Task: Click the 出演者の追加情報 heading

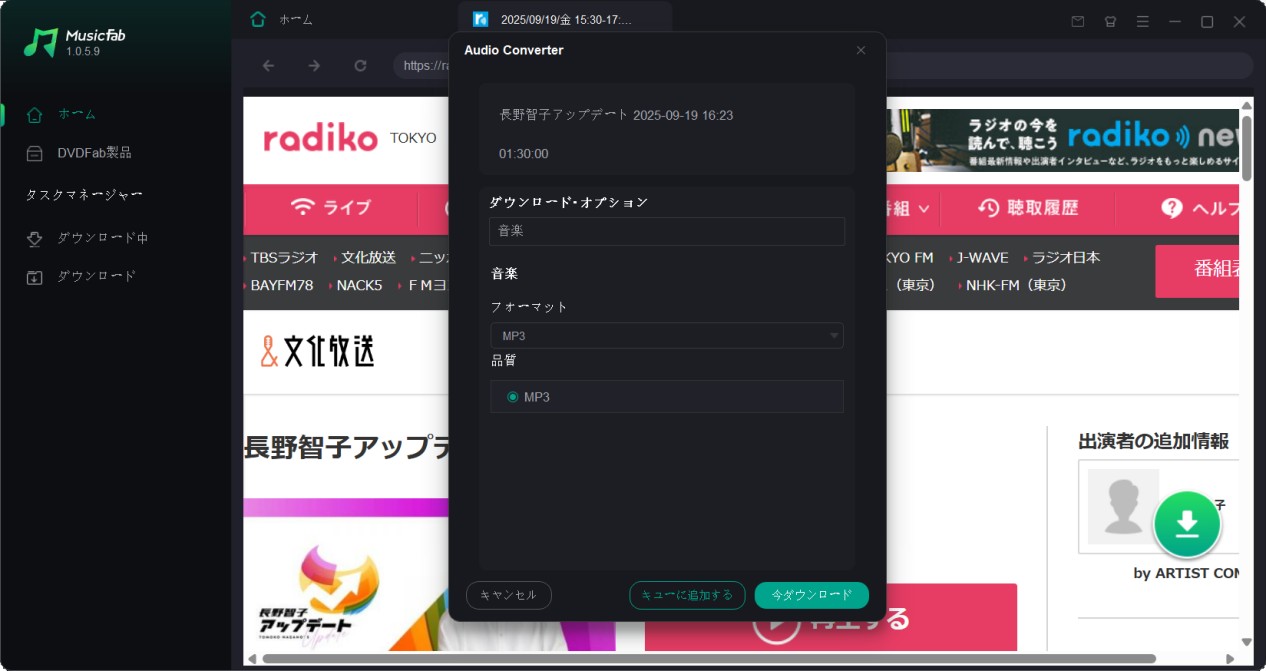Action: (1153, 441)
